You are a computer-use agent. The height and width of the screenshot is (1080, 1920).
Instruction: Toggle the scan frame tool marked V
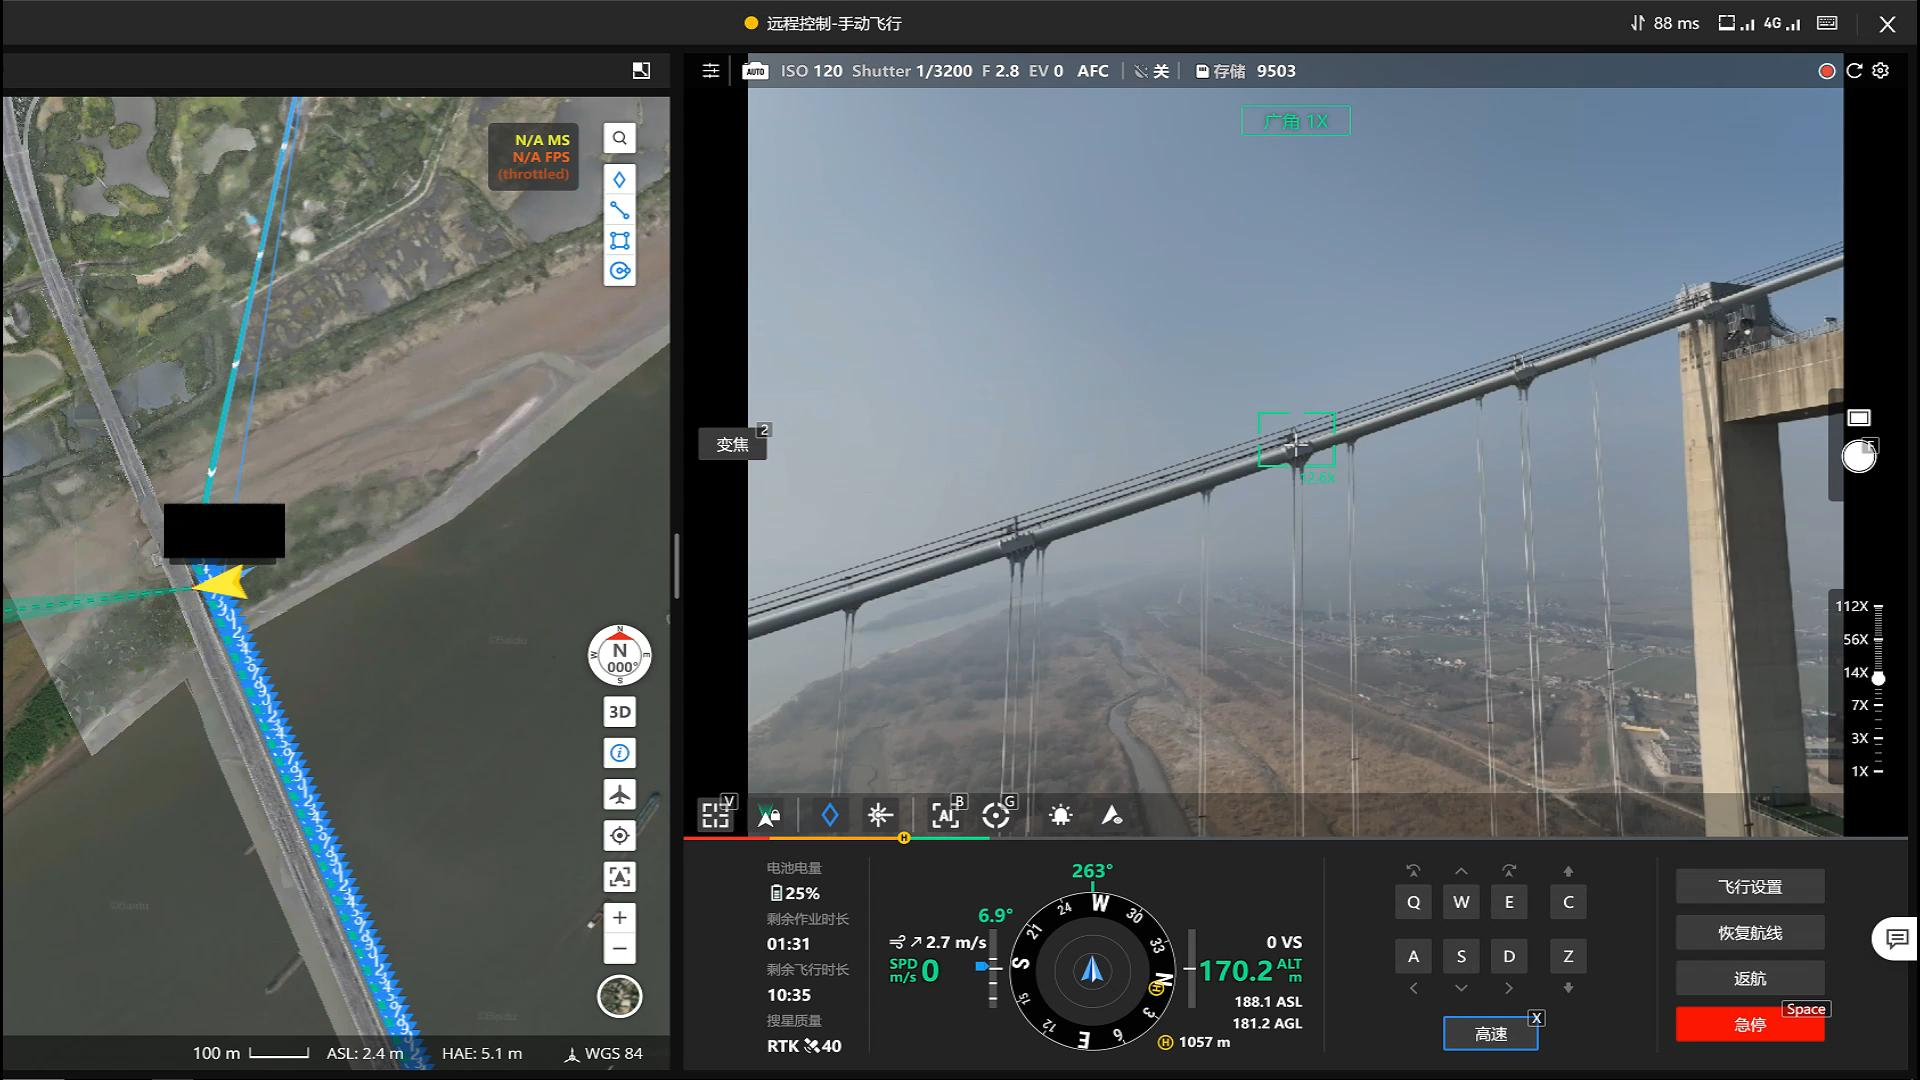click(716, 816)
